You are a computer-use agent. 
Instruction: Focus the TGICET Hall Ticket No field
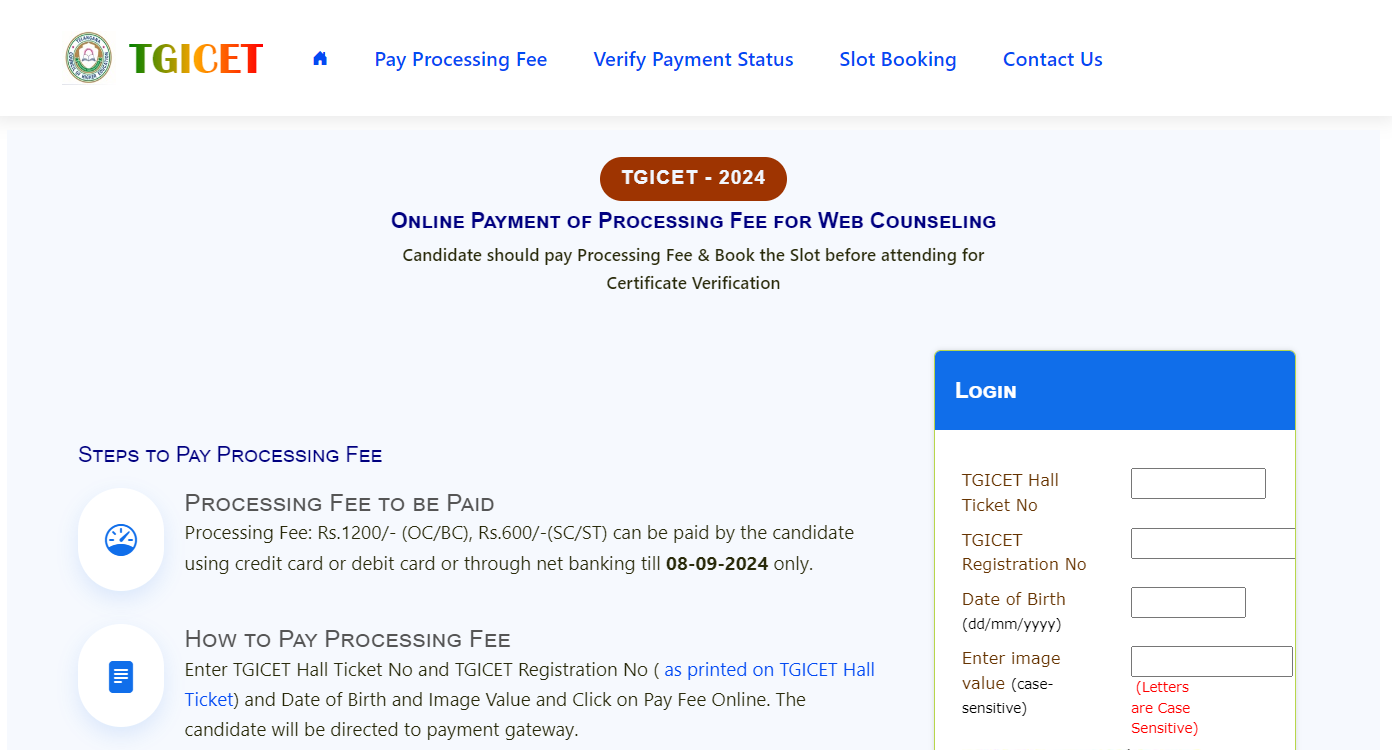click(x=1198, y=483)
